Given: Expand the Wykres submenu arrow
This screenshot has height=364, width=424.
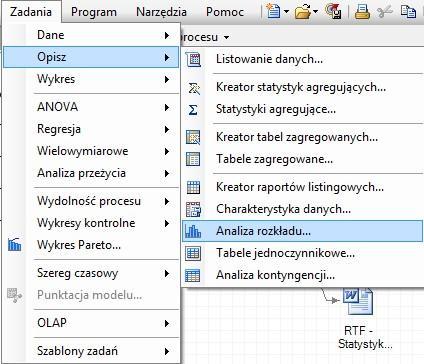Looking at the screenshot, I should [167, 79].
